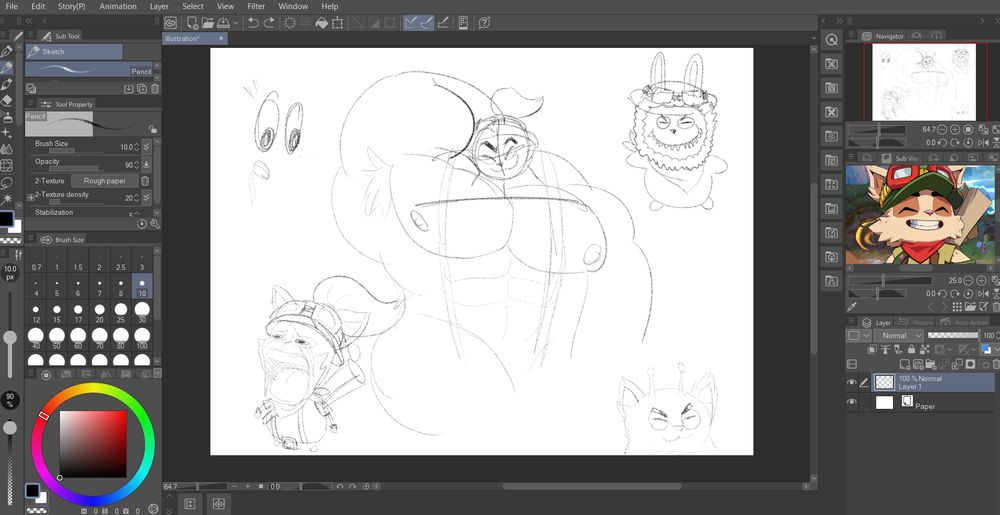The image size is (1000, 515).
Task: Toggle the snap to grid command bar button
Action: pyautogui.click(x=443, y=23)
